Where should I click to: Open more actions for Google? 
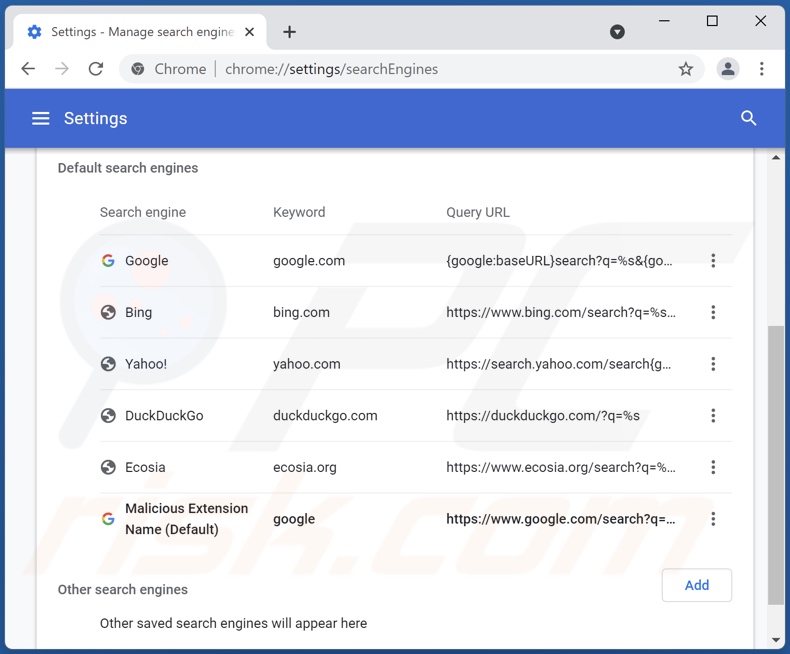[x=713, y=260]
